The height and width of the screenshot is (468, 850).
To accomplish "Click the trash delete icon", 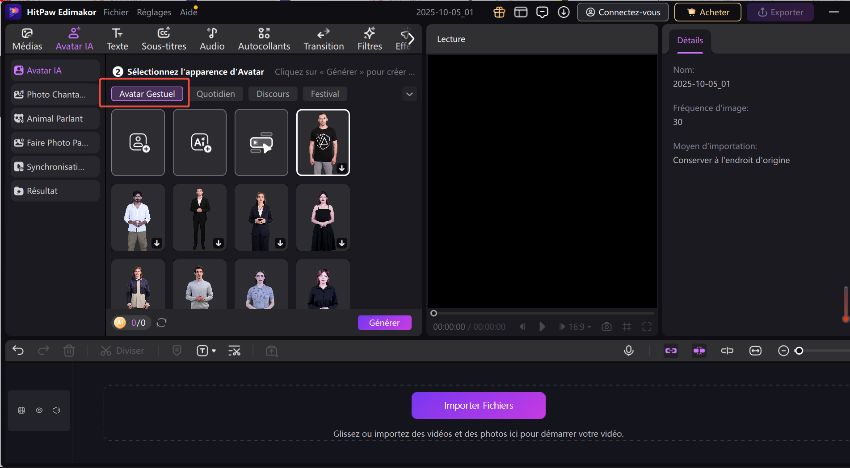I will tap(69, 351).
